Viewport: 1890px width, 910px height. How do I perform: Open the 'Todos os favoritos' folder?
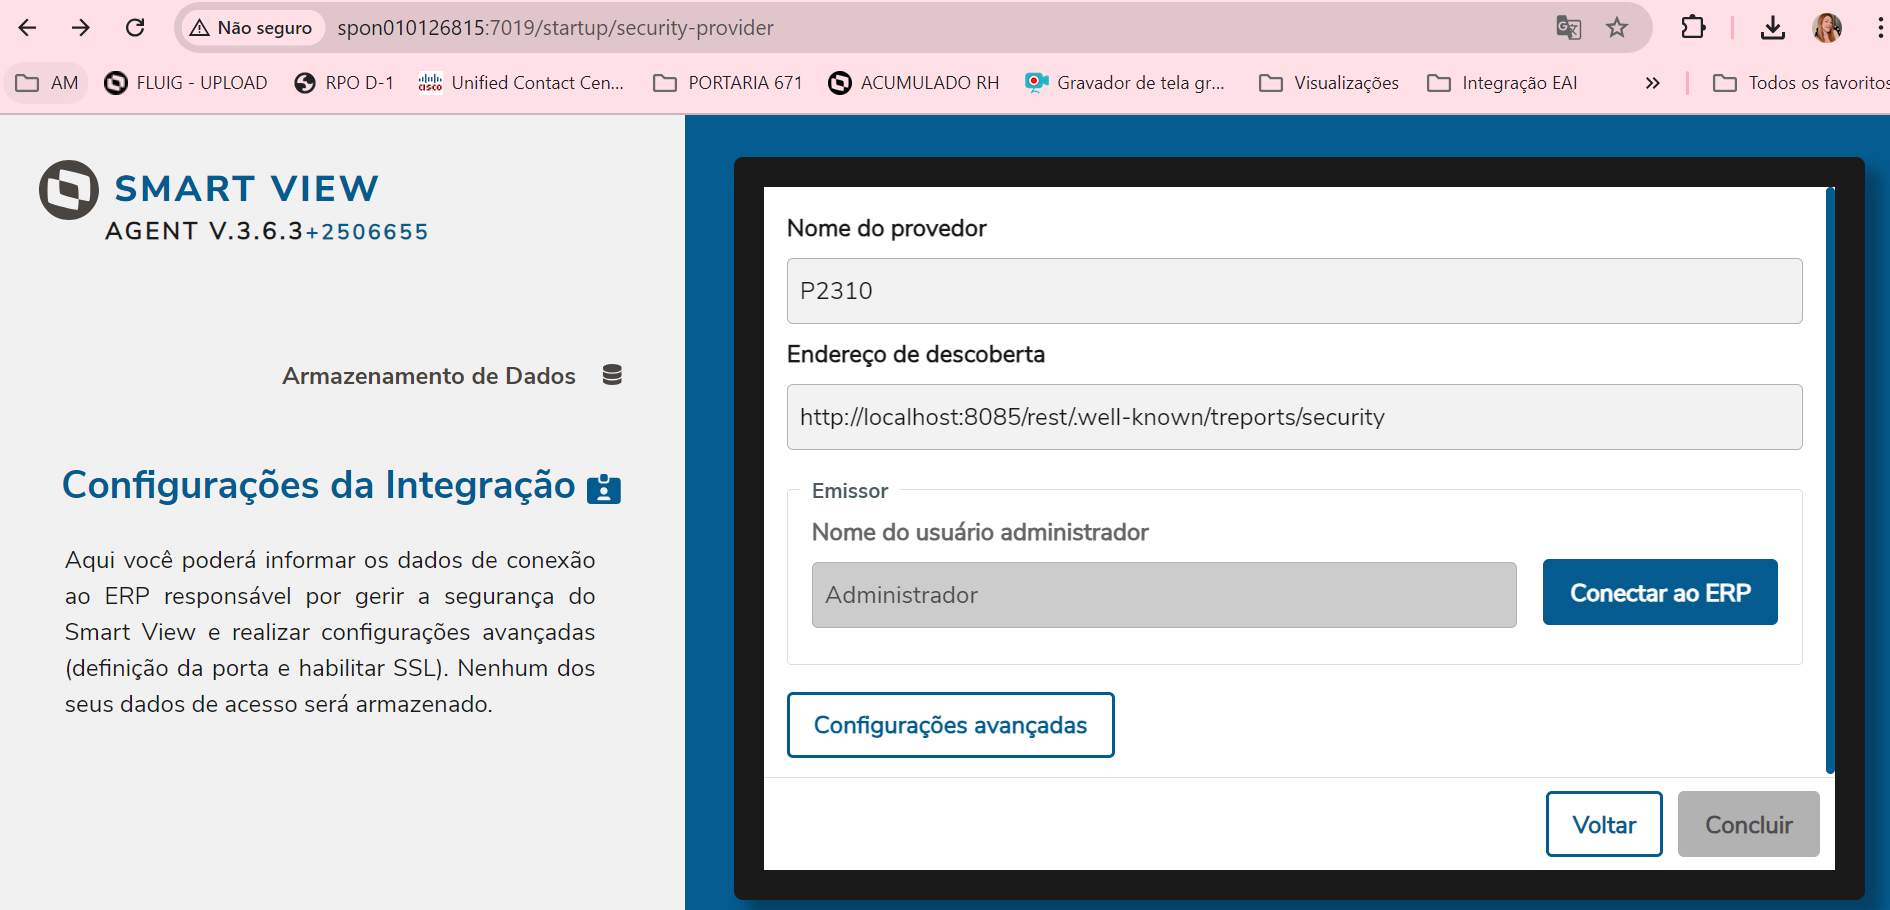point(1800,83)
